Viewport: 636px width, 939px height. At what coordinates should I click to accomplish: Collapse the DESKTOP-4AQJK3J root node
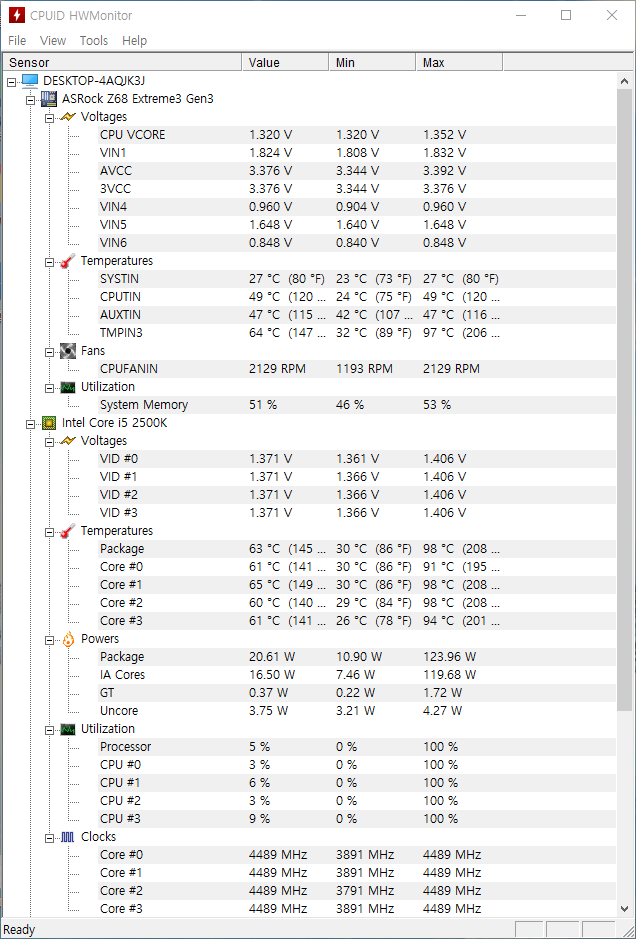11,82
